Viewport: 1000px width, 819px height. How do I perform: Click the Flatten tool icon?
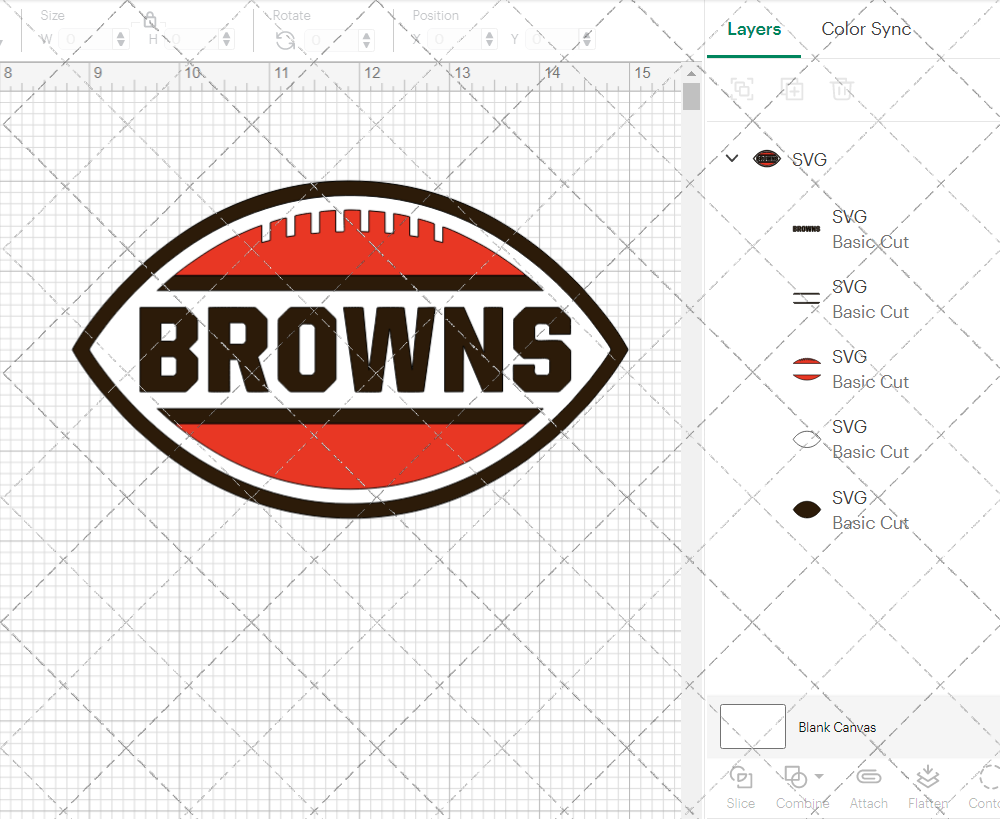click(927, 777)
